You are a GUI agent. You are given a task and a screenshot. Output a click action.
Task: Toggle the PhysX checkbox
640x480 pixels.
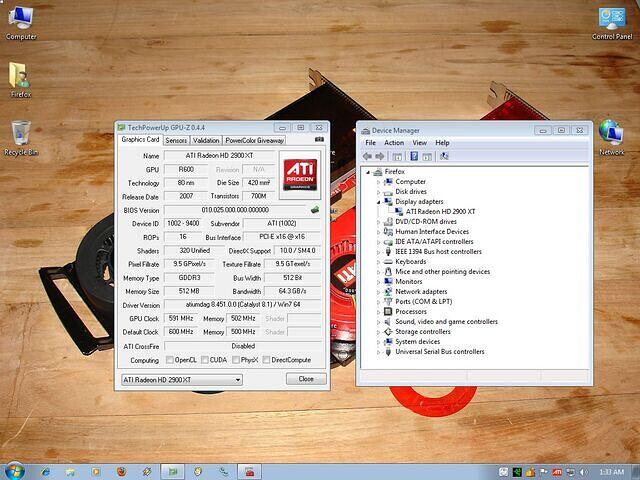[236, 360]
